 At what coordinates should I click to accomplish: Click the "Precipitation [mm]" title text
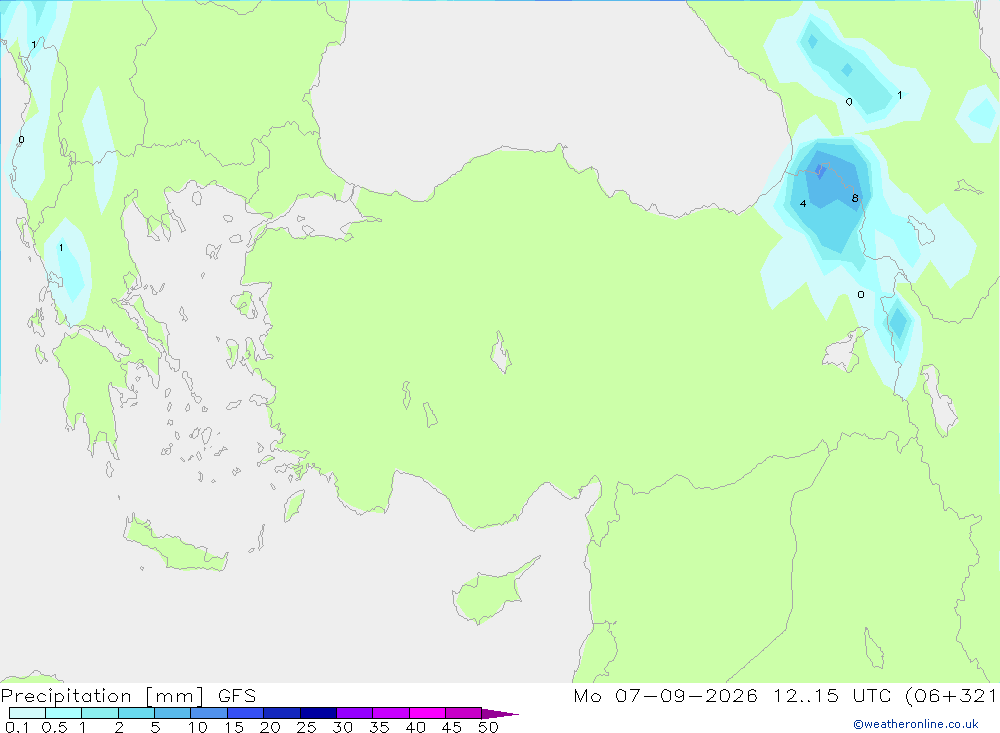[x=102, y=696]
